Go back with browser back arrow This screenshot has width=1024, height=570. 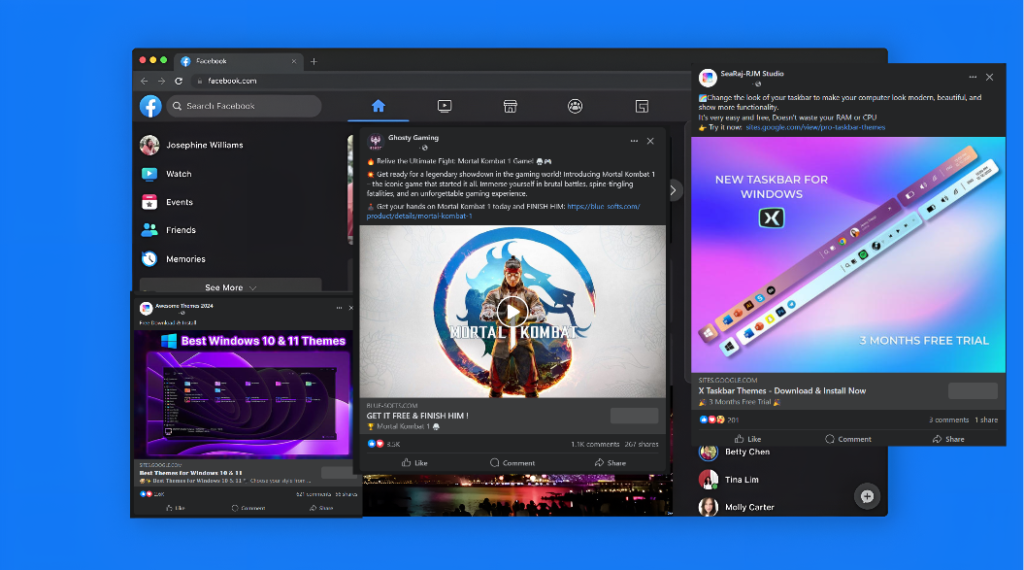click(144, 81)
